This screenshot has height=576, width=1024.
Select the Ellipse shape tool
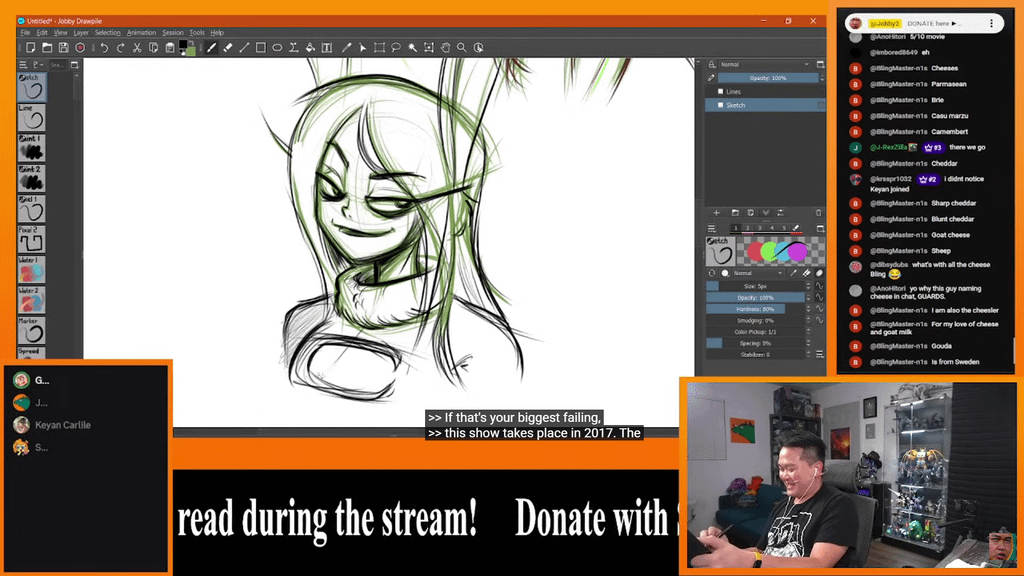tap(277, 48)
